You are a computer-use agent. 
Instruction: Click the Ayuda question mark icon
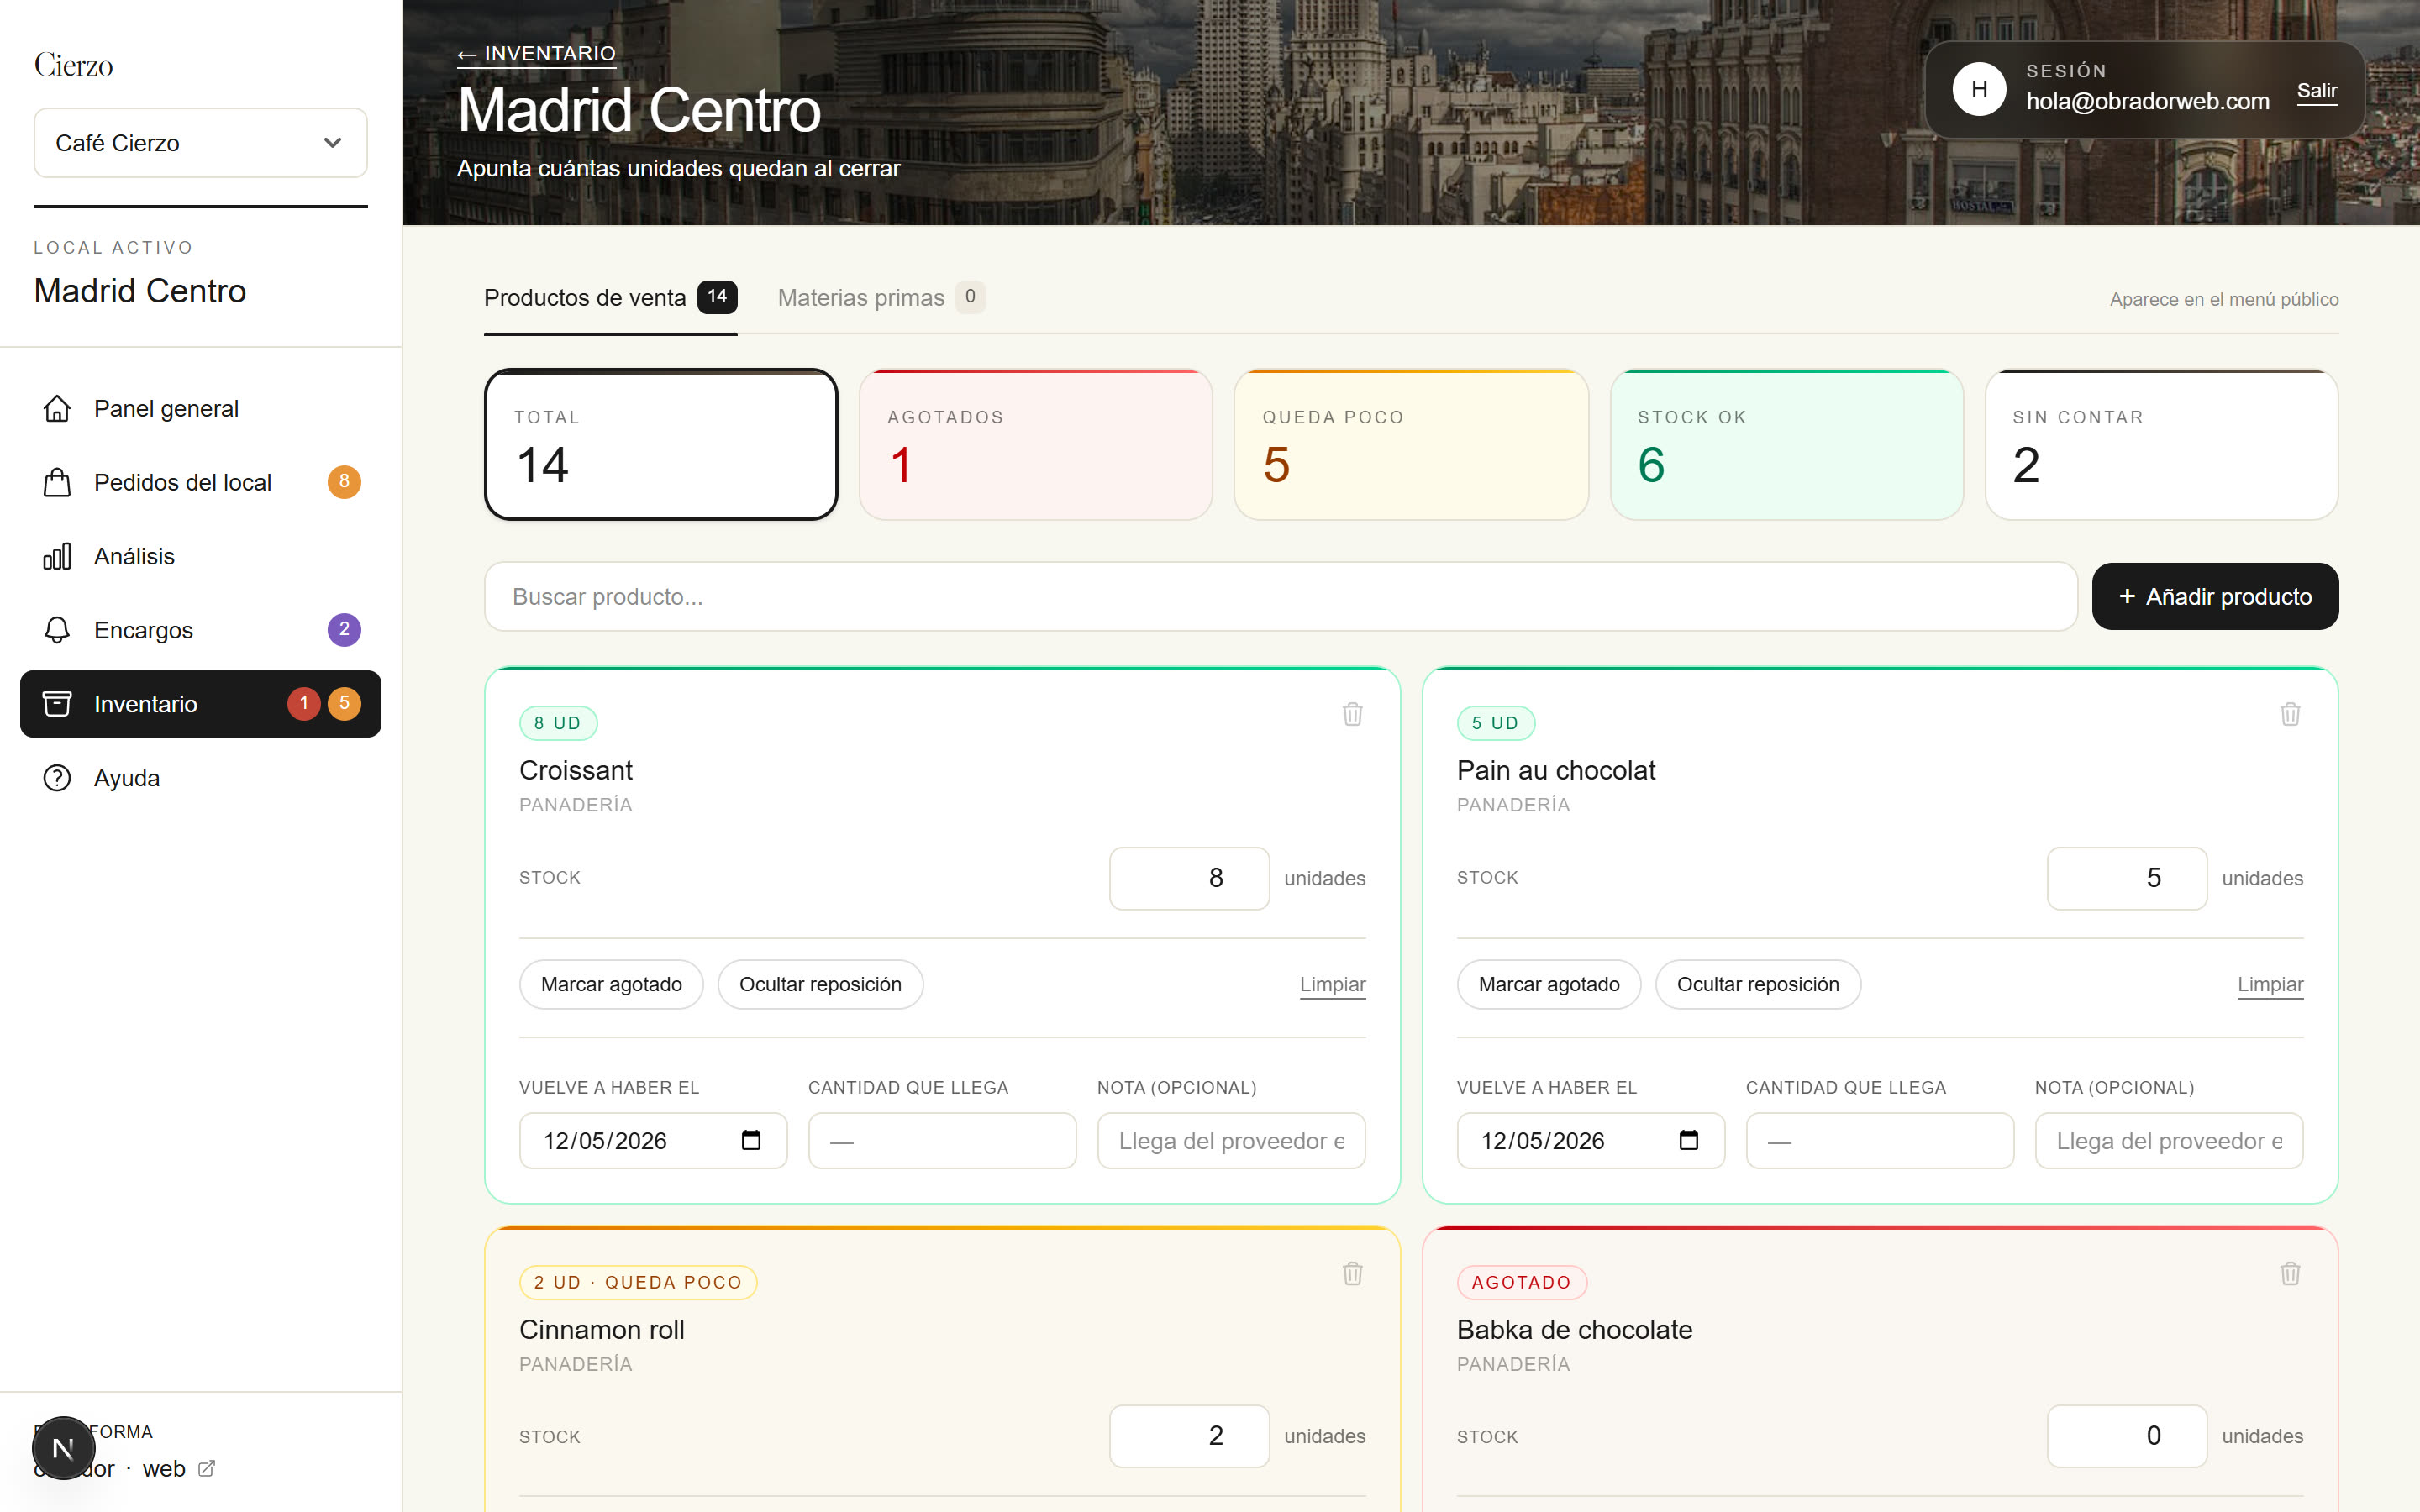pyautogui.click(x=57, y=778)
